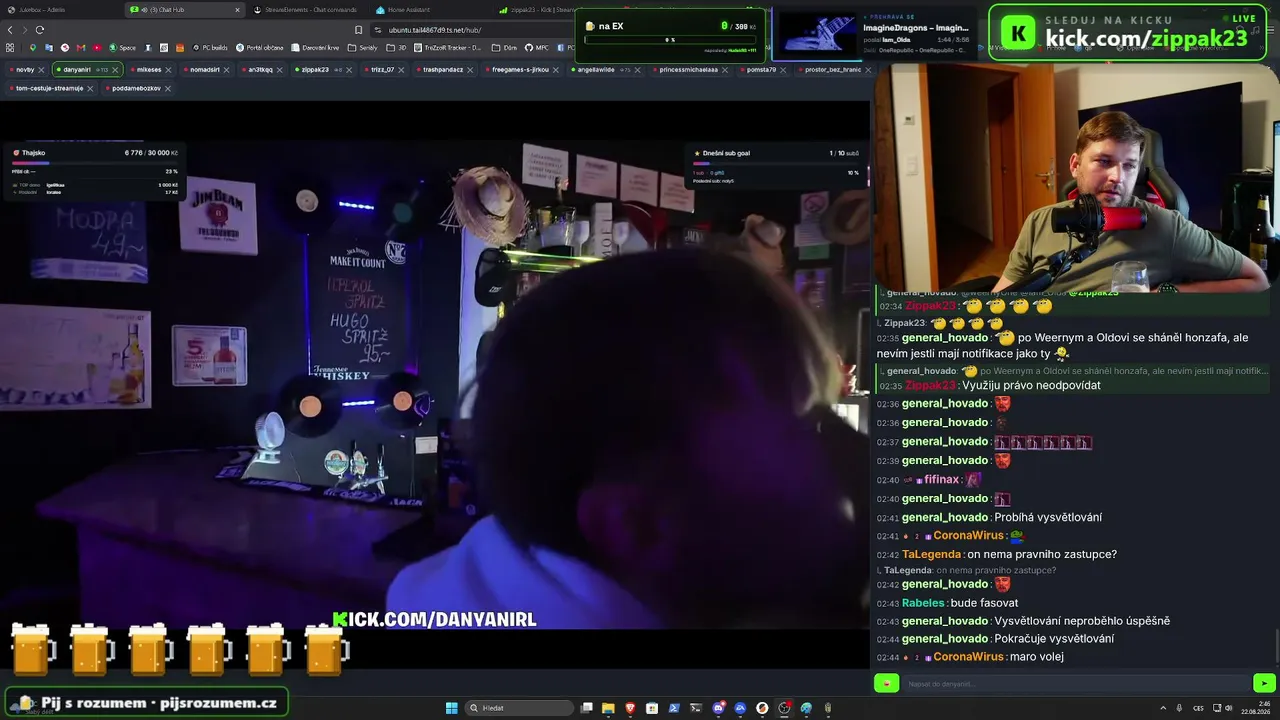This screenshot has height=720, width=1280.
Task: Switch to the StreamElements Chat commands tab
Action: (308, 10)
